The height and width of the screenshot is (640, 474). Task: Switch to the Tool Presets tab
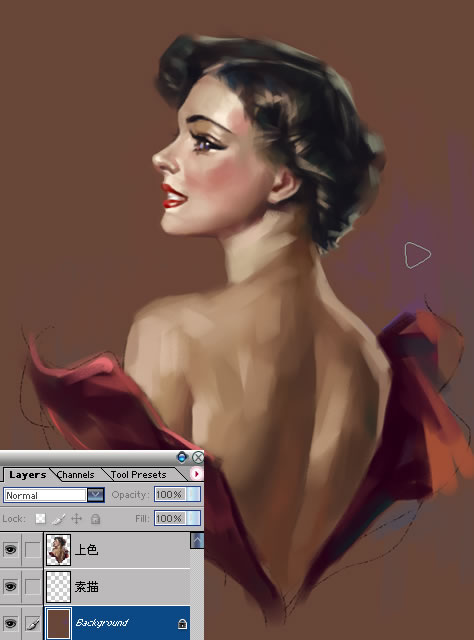[138, 475]
